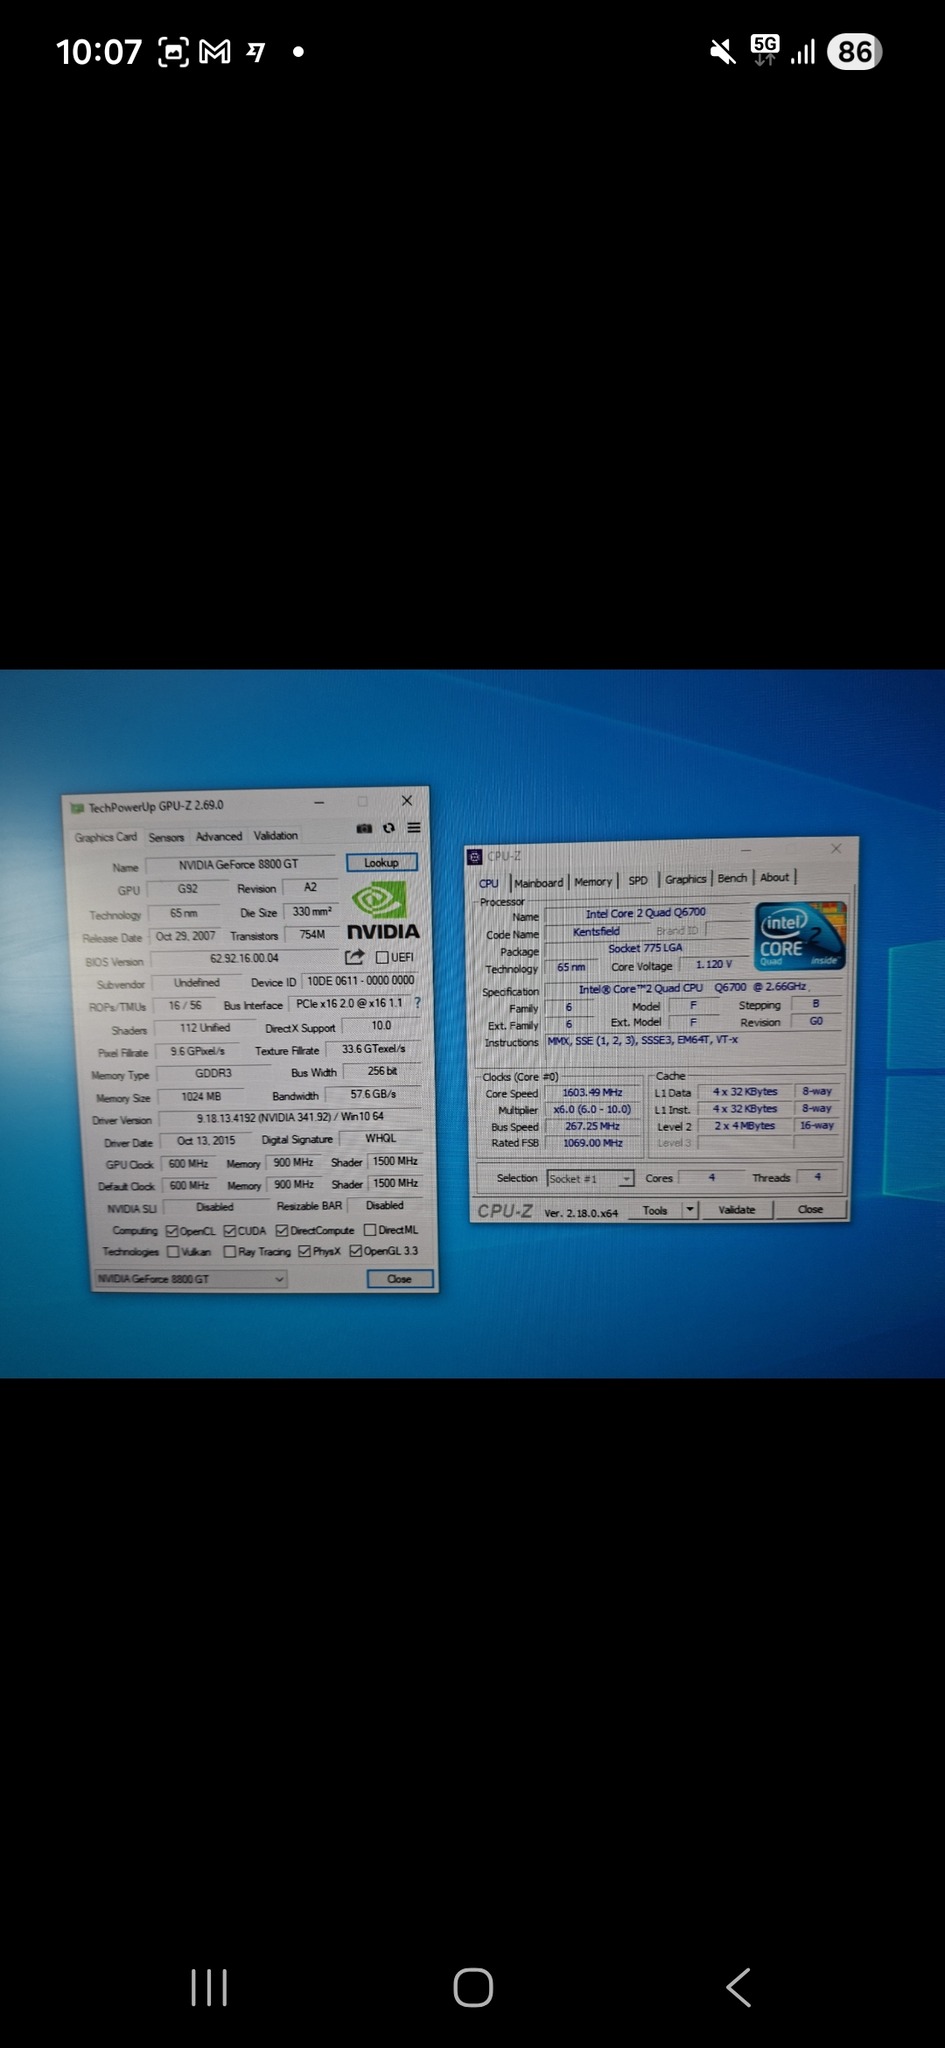Click the Code Name value Kentsfield
The image size is (945, 2048).
click(x=596, y=931)
